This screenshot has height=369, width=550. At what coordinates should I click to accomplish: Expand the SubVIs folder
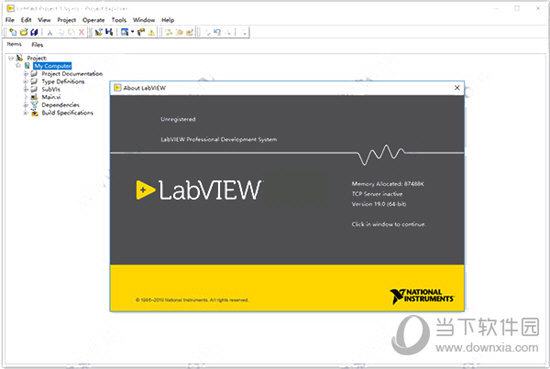point(26,89)
